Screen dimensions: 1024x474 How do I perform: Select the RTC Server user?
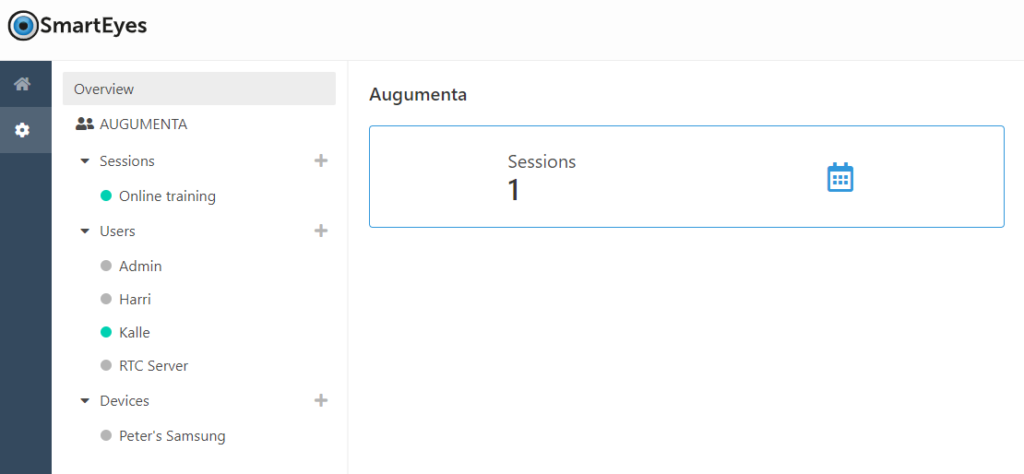pos(153,366)
